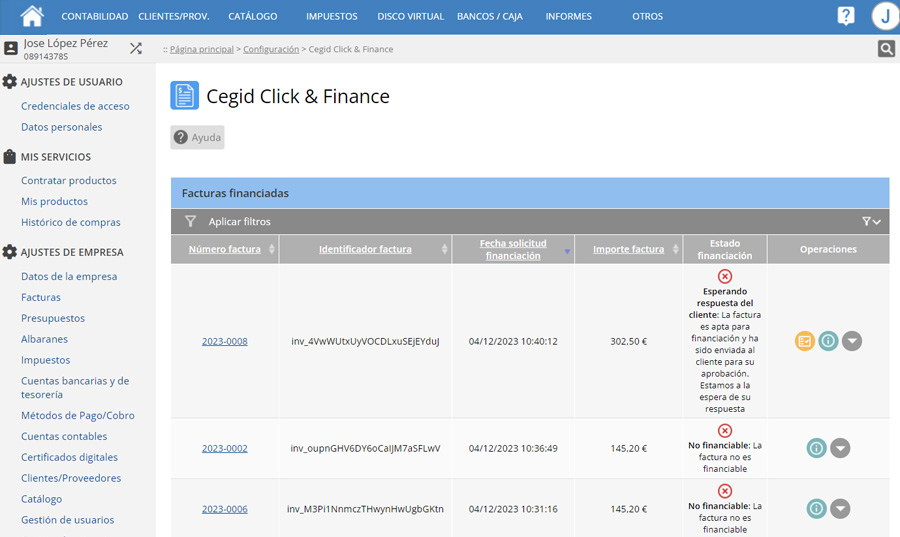Open Histórico de compras in sidebar
This screenshot has width=900, height=537.
(x=71, y=222)
